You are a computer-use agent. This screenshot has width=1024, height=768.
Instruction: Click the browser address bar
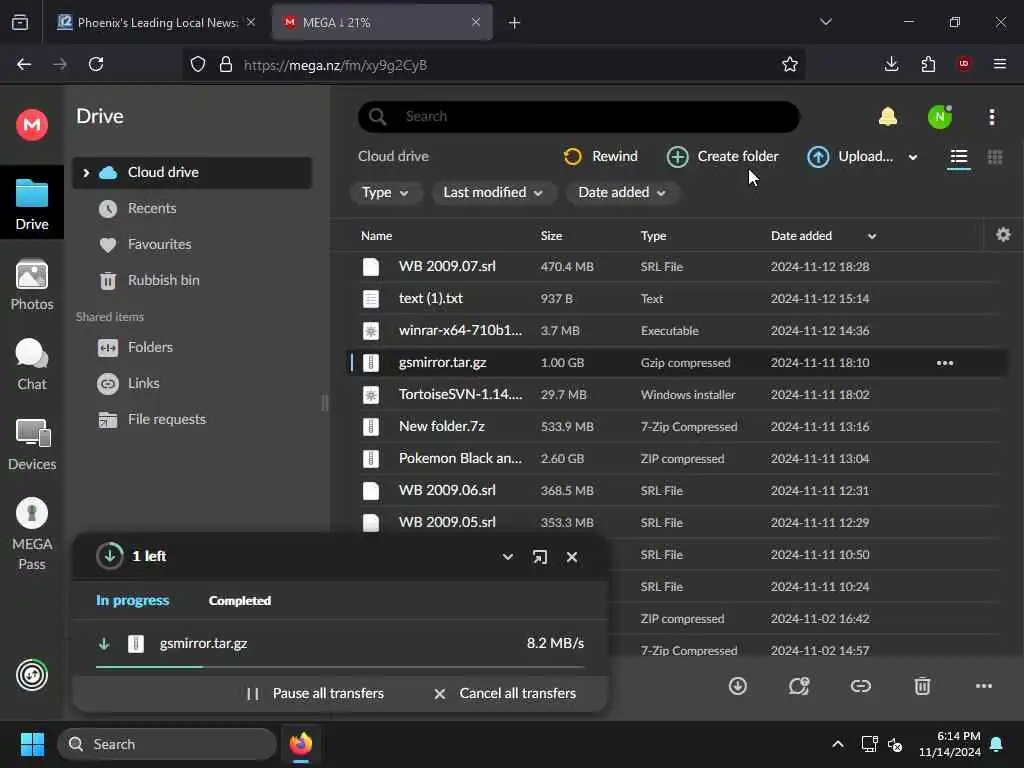pos(494,65)
